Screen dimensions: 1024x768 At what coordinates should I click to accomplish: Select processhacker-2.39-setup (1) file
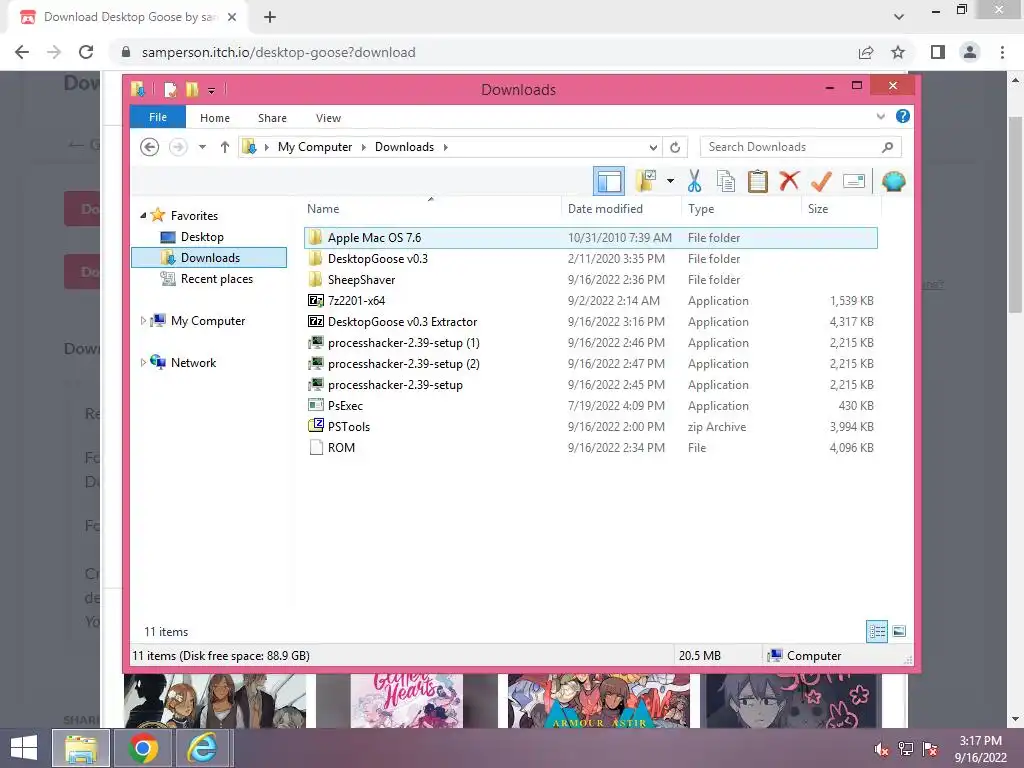click(590, 342)
